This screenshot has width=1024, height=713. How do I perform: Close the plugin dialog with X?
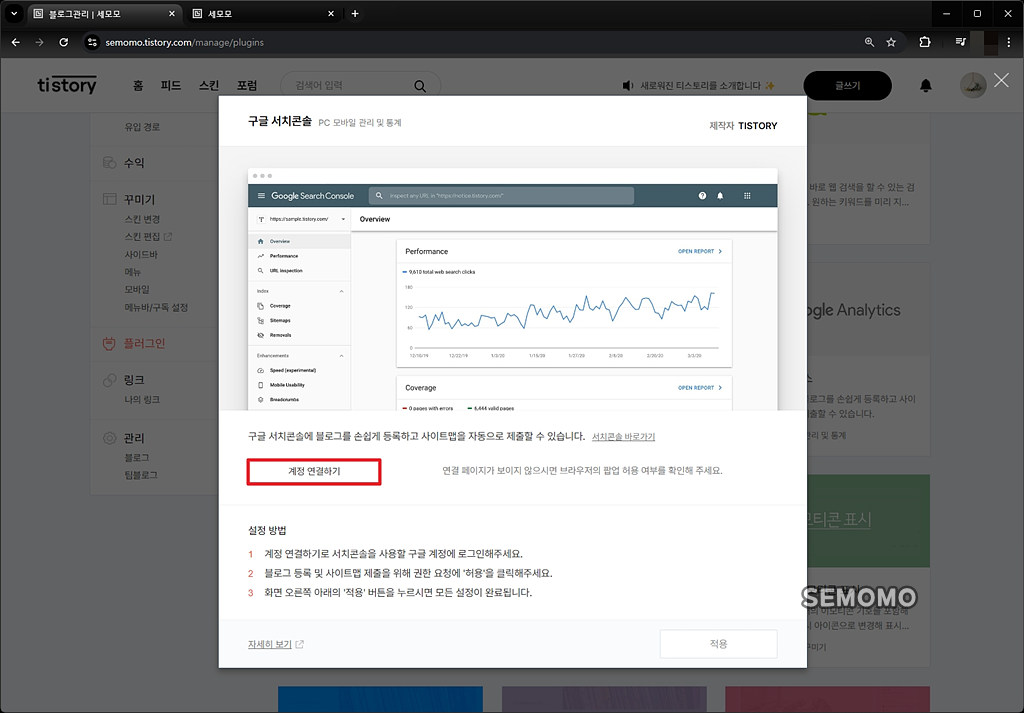pyautogui.click(x=1001, y=80)
